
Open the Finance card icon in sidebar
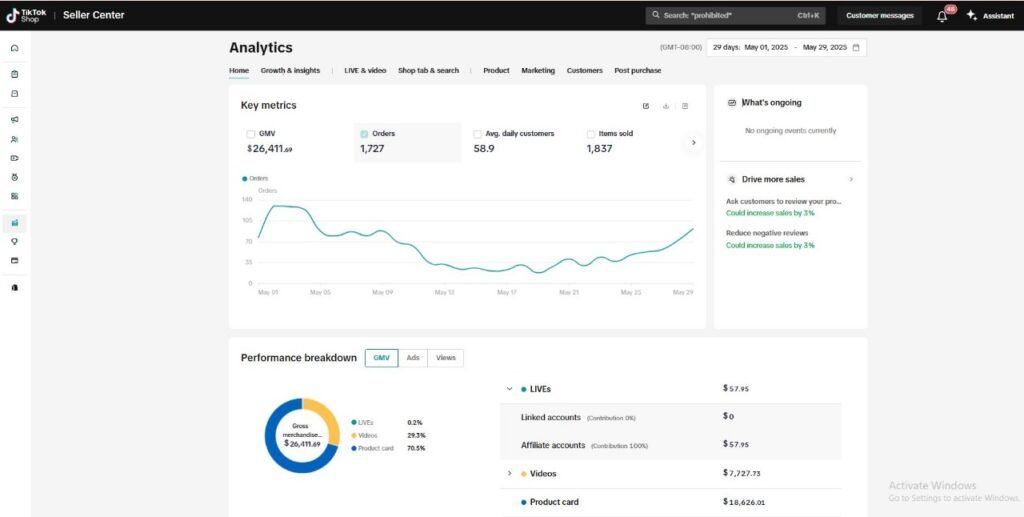[15, 260]
